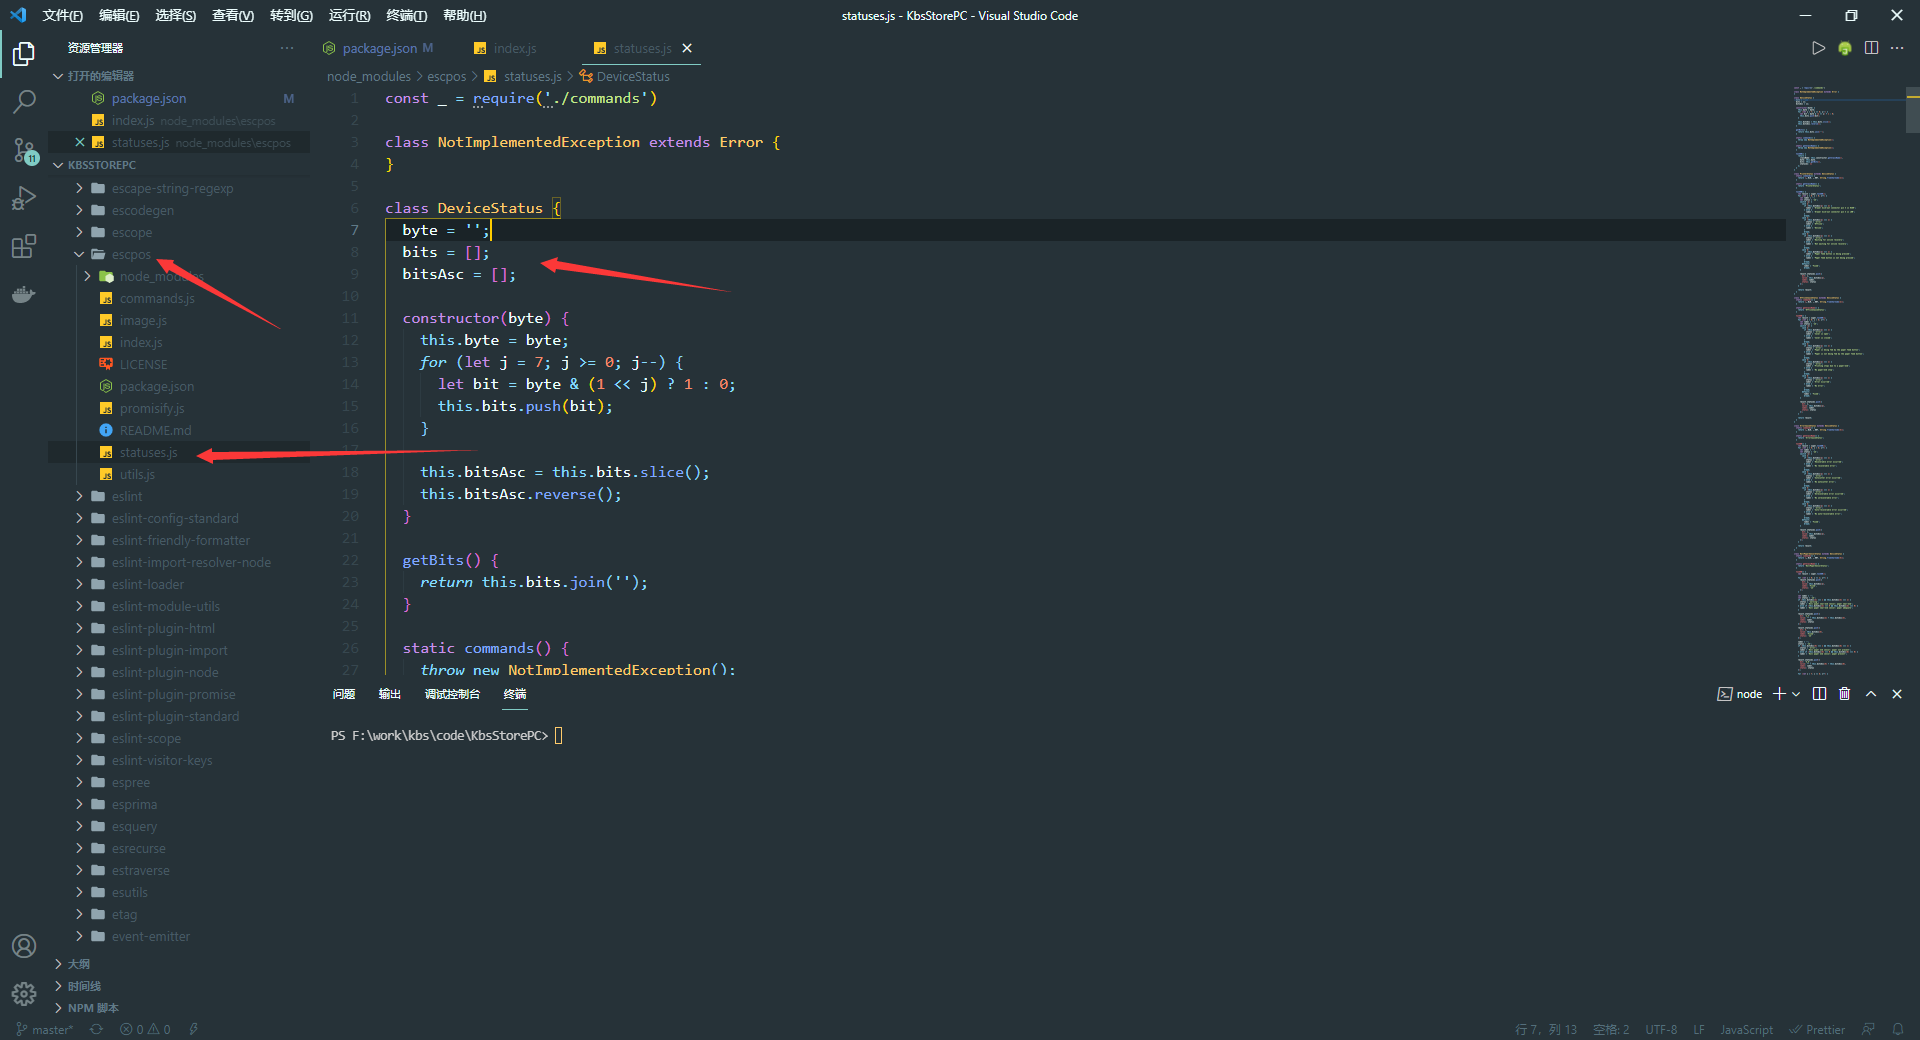
Task: Click the sync changes icon in the status bar
Action: (96, 1029)
